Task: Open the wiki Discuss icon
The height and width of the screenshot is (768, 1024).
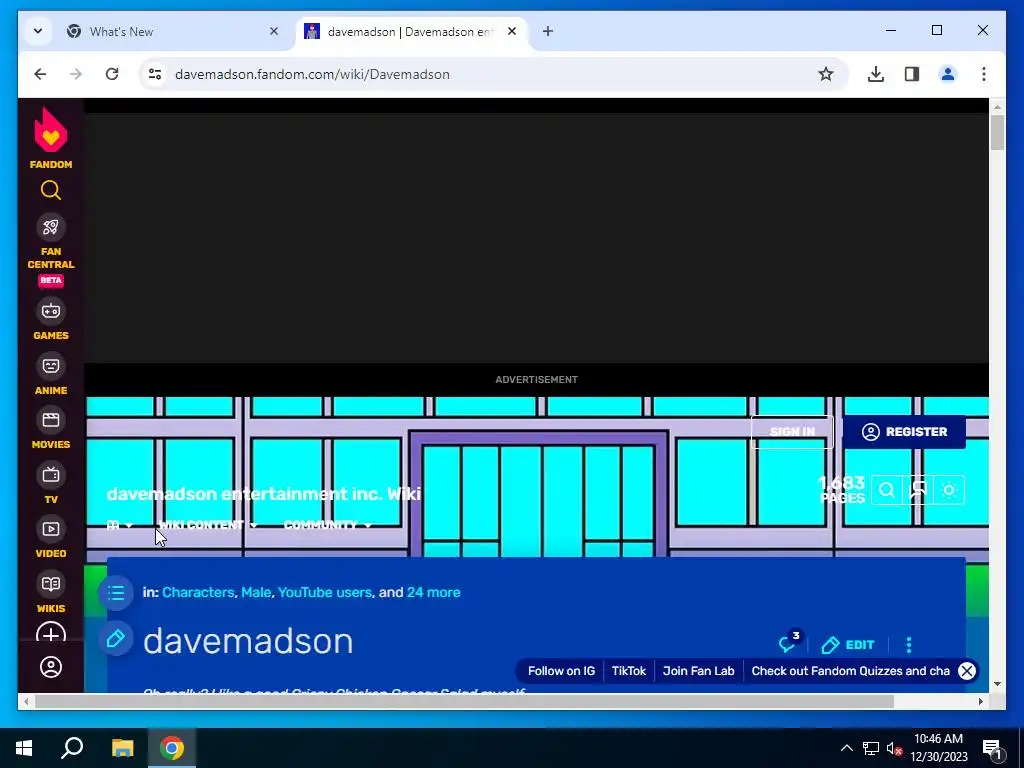Action: [x=918, y=490]
